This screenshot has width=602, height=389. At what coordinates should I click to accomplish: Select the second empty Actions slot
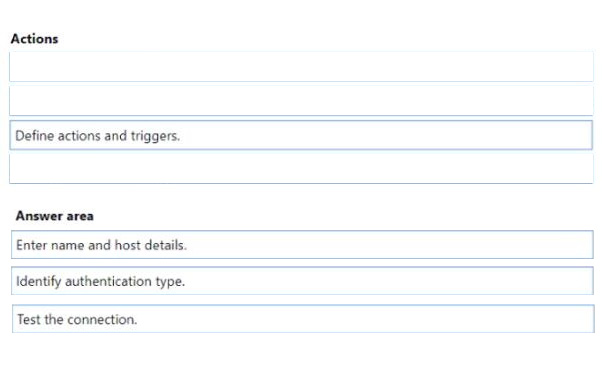coord(301,101)
